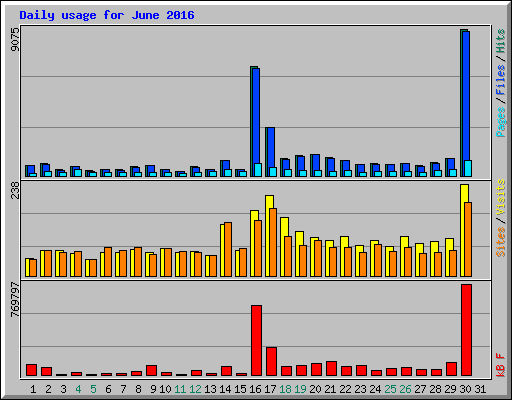Select day 15 on the x-axis
Image resolution: width=512 pixels, height=400 pixels.
(240, 389)
